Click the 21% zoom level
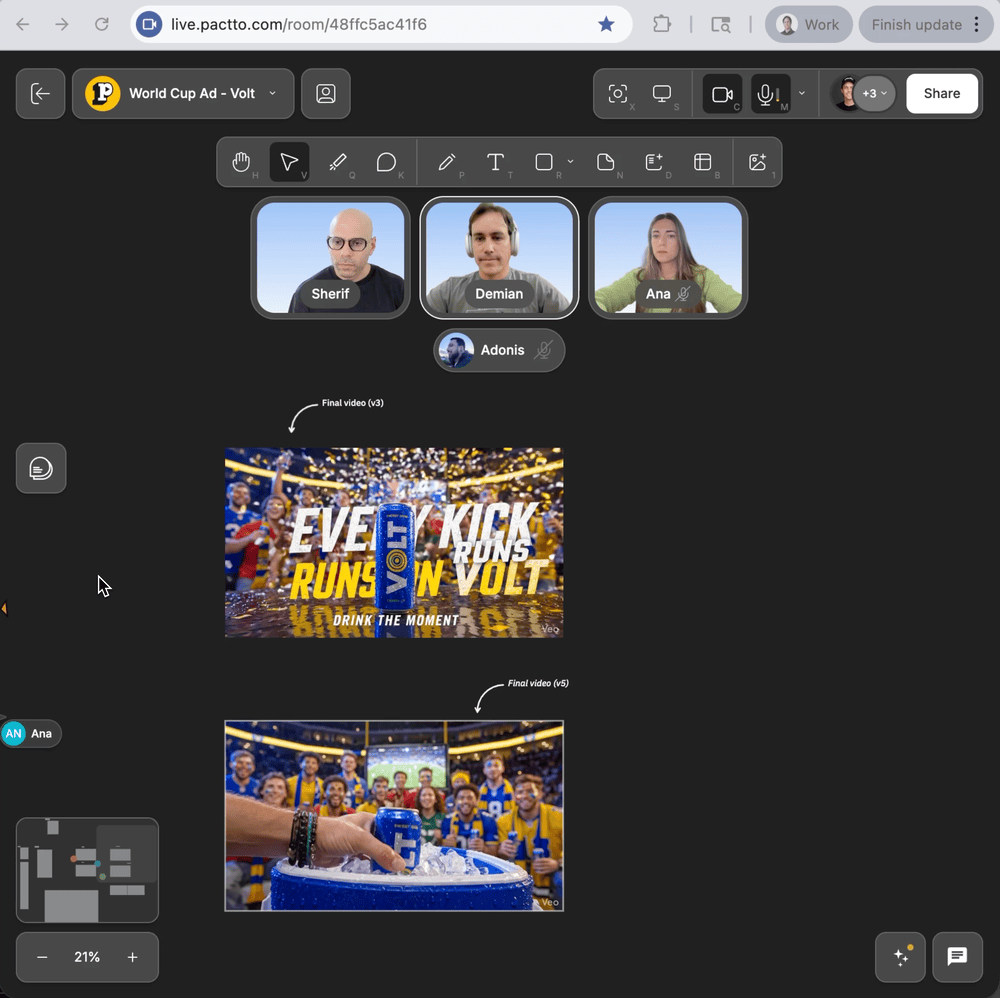This screenshot has width=1000, height=998. pos(87,957)
